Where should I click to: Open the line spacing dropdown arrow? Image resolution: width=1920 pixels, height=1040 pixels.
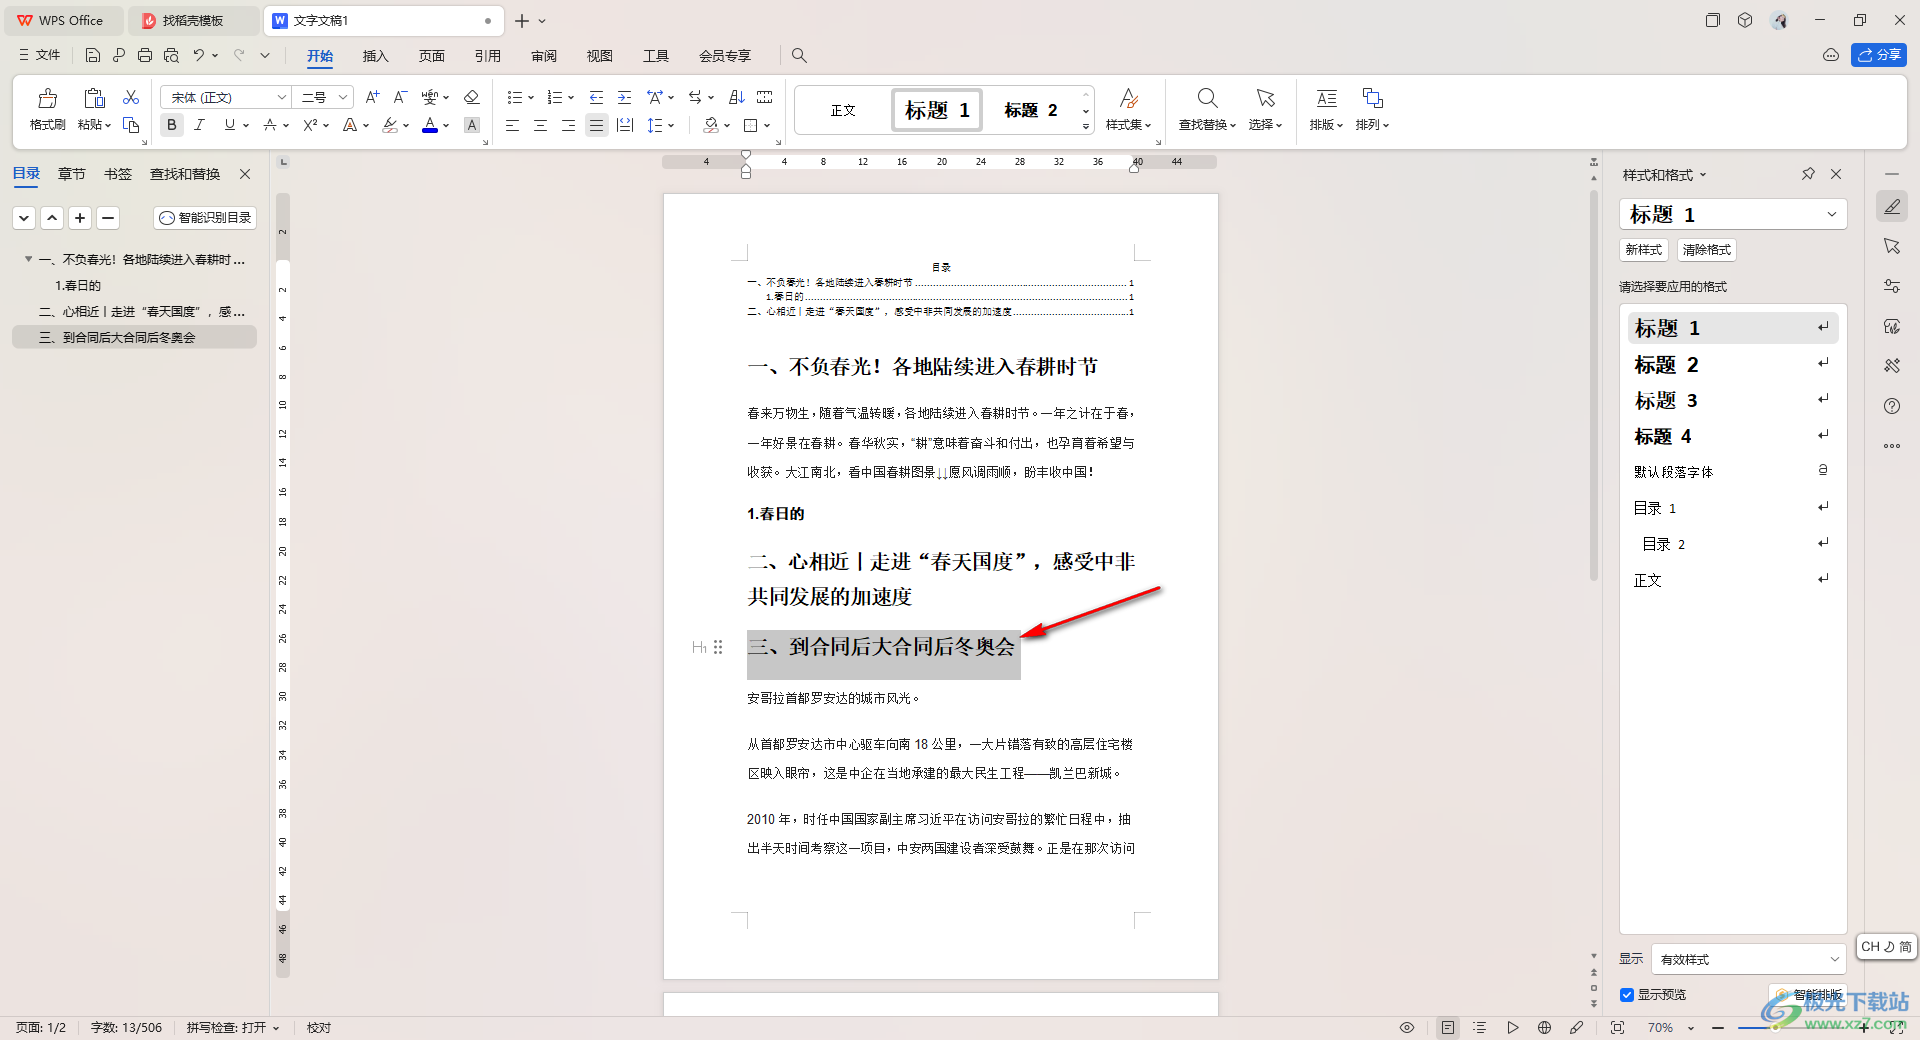pos(672,126)
